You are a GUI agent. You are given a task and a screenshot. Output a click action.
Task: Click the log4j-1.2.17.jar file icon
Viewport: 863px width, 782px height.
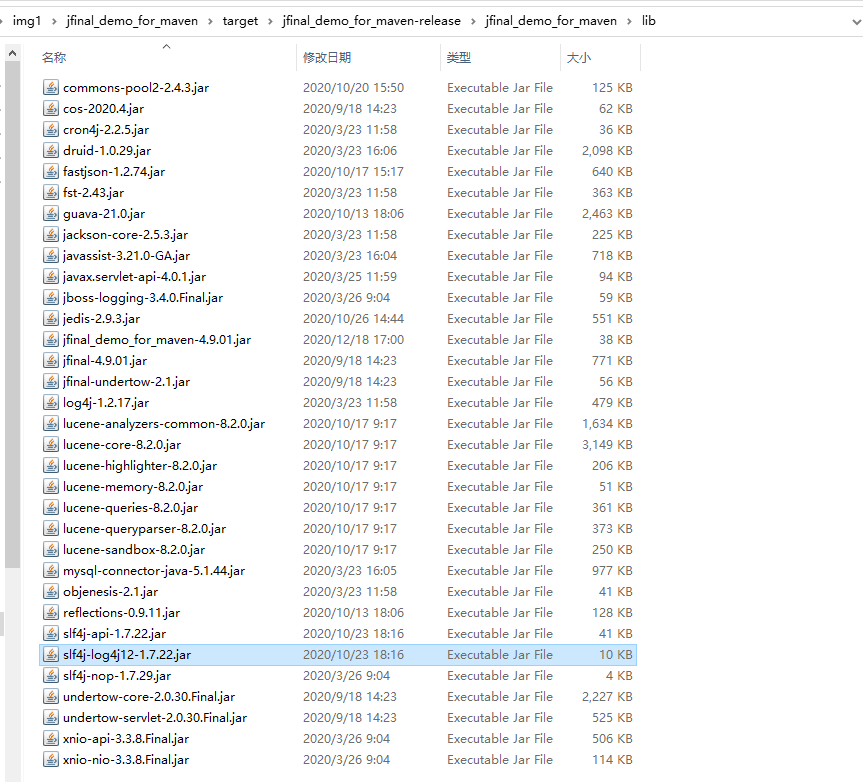(51, 402)
